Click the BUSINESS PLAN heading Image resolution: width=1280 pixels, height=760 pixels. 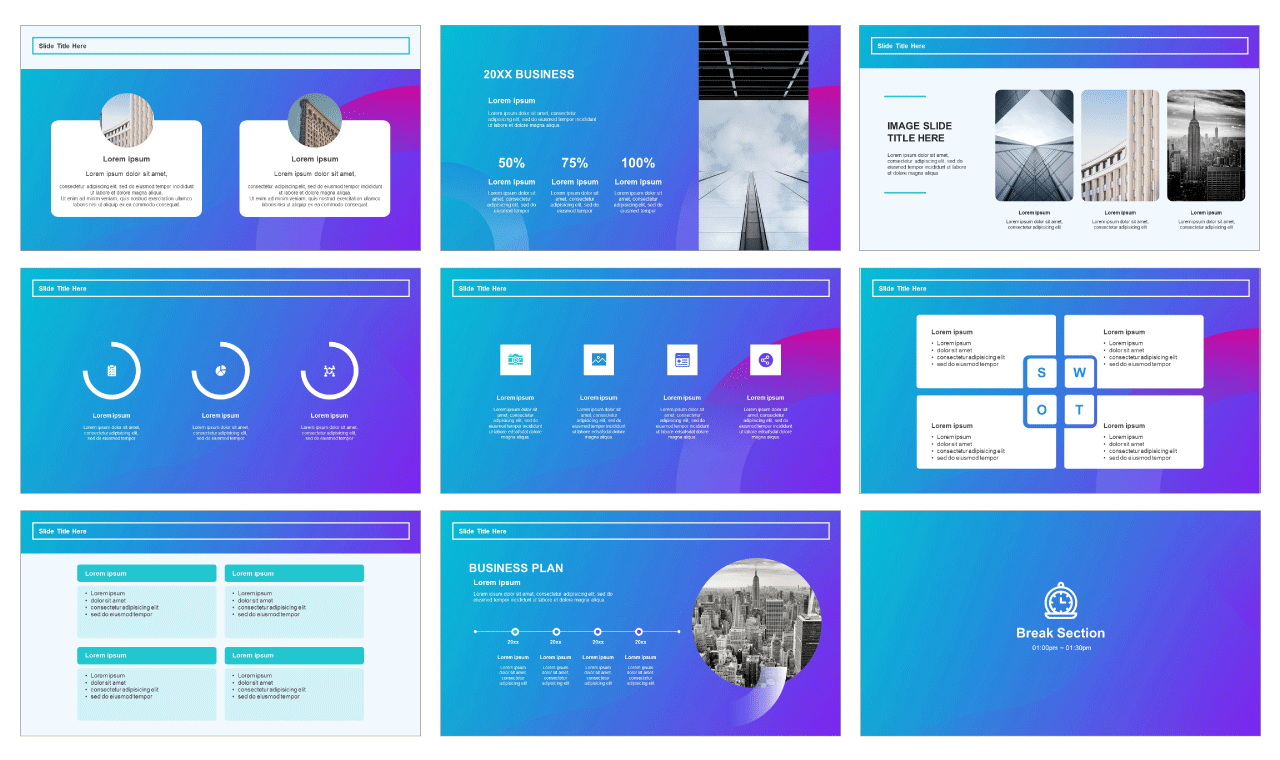click(516, 568)
